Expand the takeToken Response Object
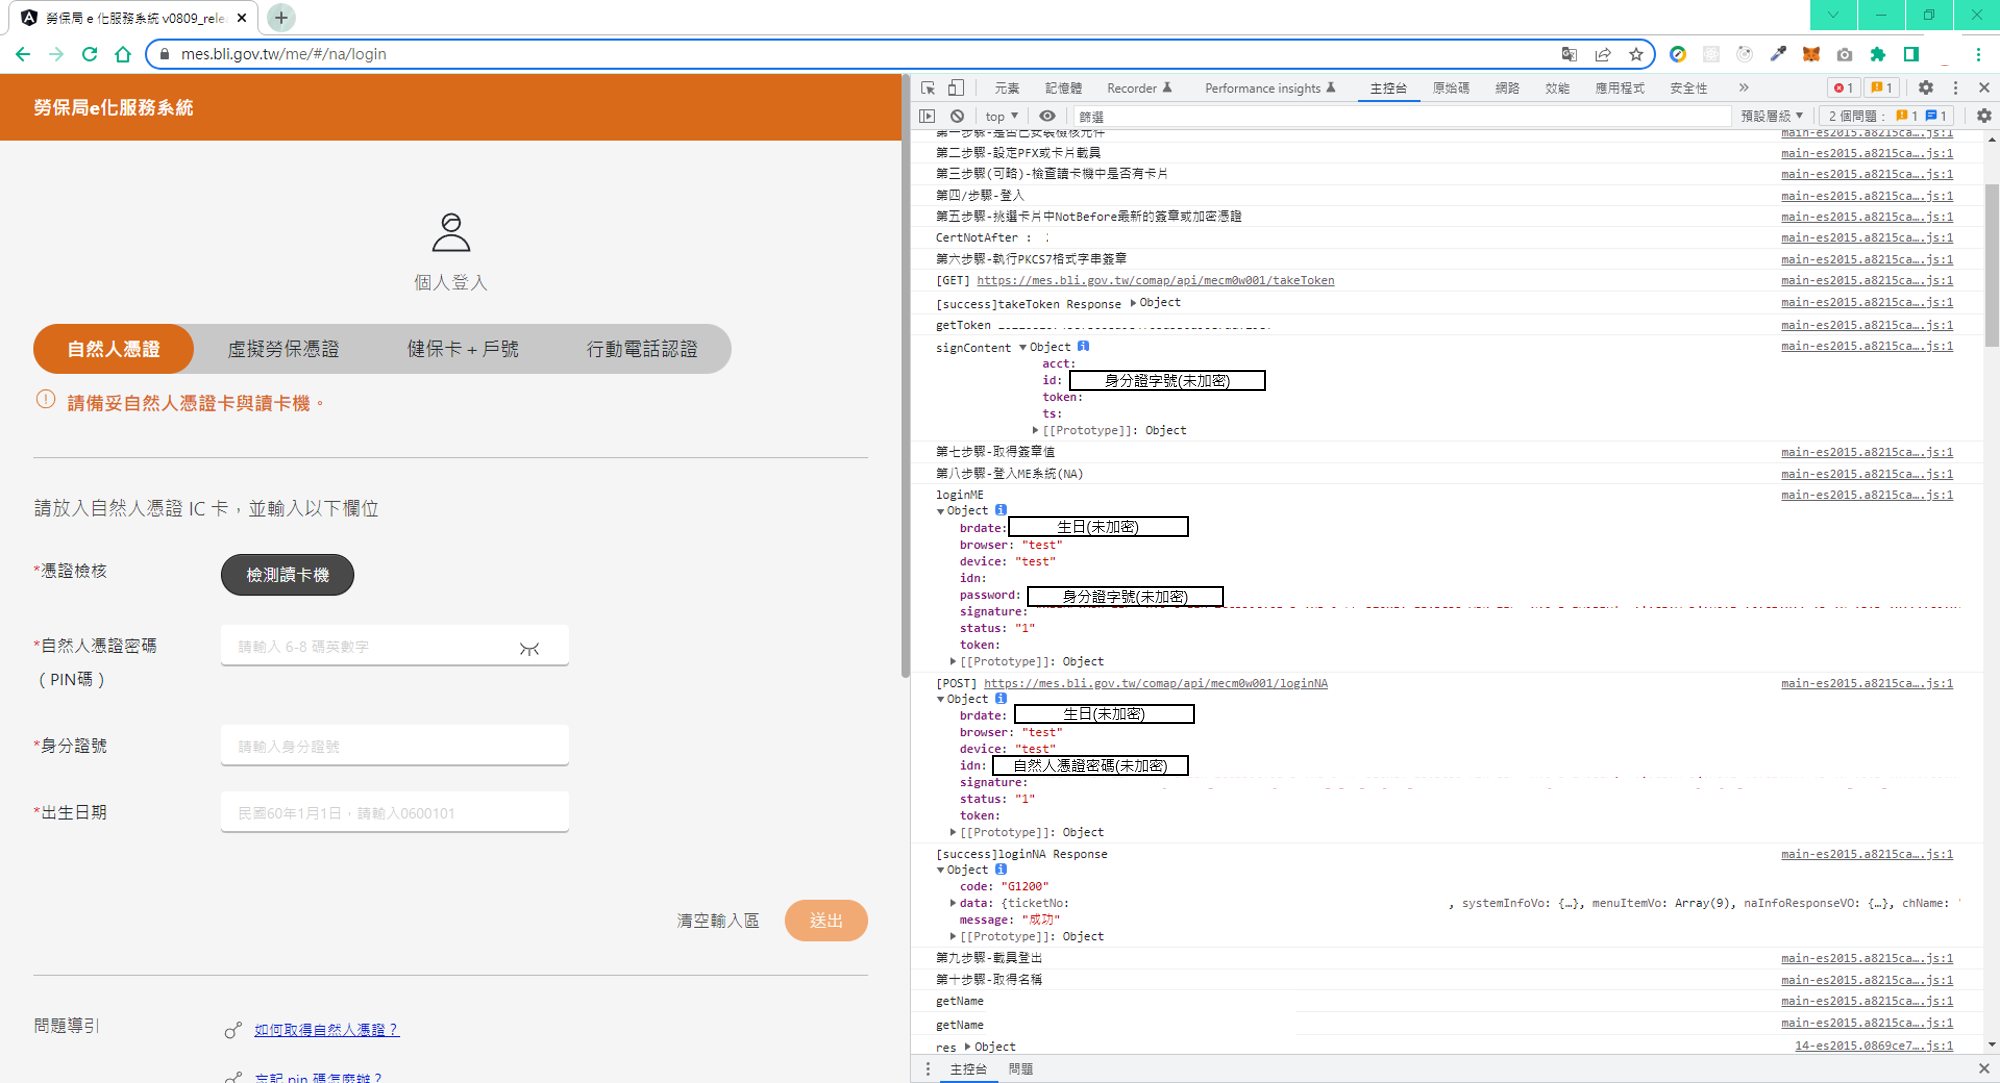Screen dimensions: 2000x1083 [1133, 303]
